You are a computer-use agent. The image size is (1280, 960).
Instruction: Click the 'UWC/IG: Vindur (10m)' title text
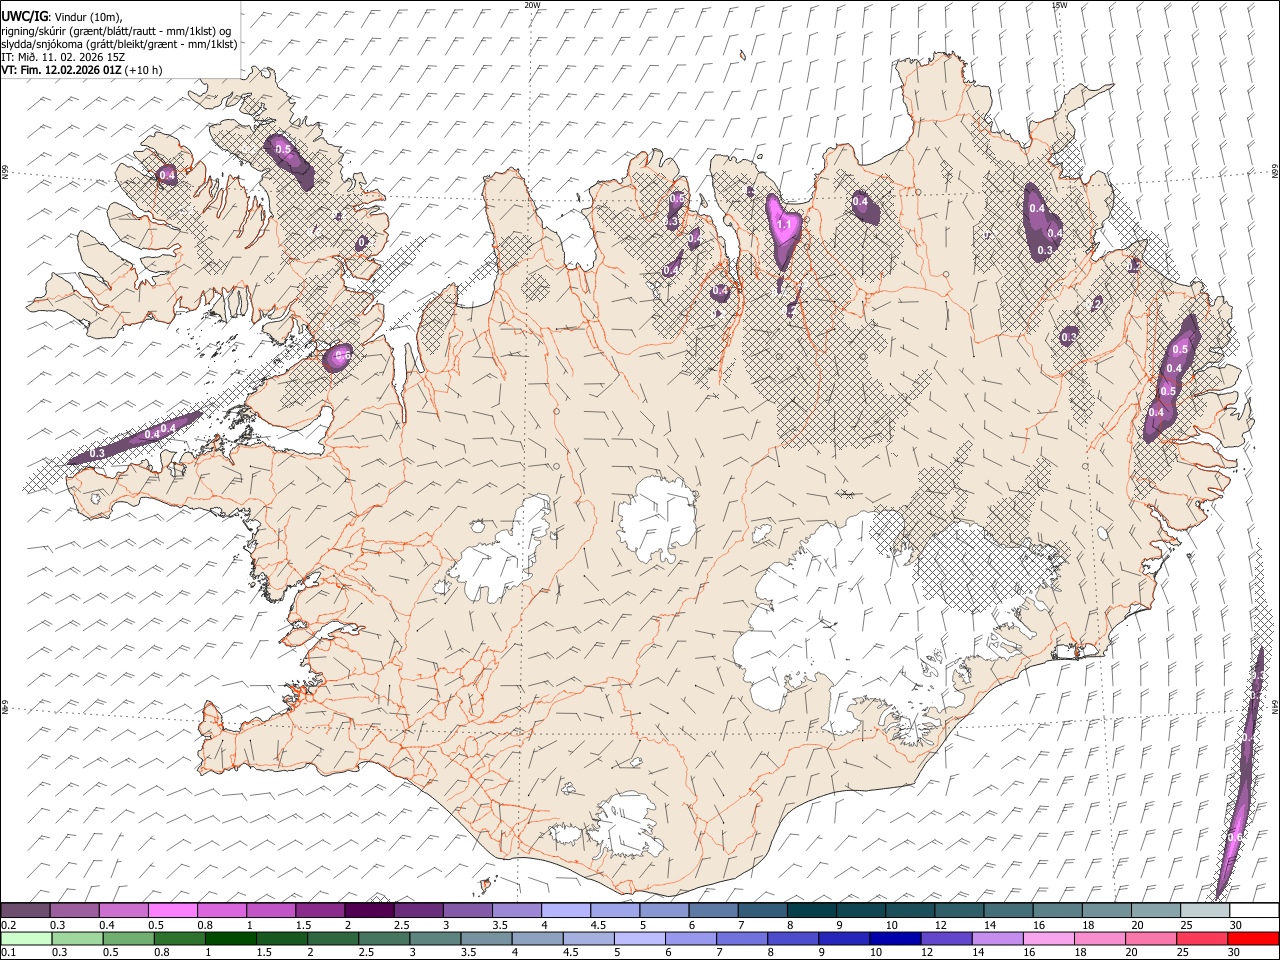[x=61, y=17]
